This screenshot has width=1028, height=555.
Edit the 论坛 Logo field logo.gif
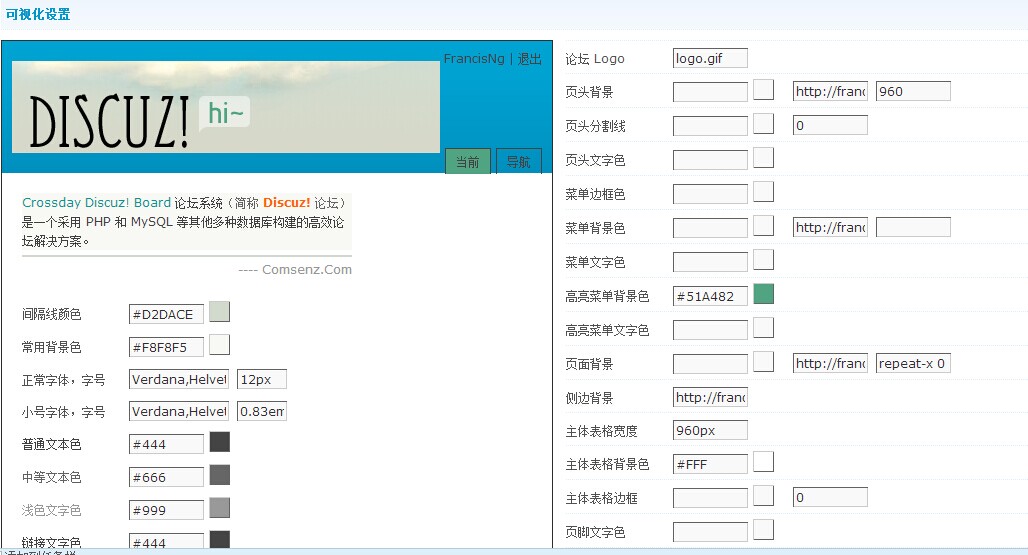click(710, 58)
